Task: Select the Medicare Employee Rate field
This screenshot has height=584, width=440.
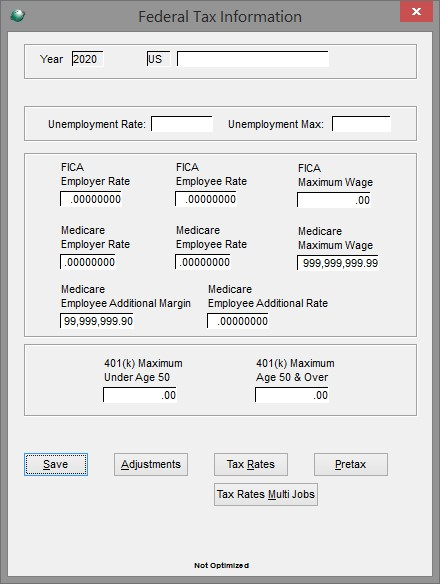Action: coord(203,262)
